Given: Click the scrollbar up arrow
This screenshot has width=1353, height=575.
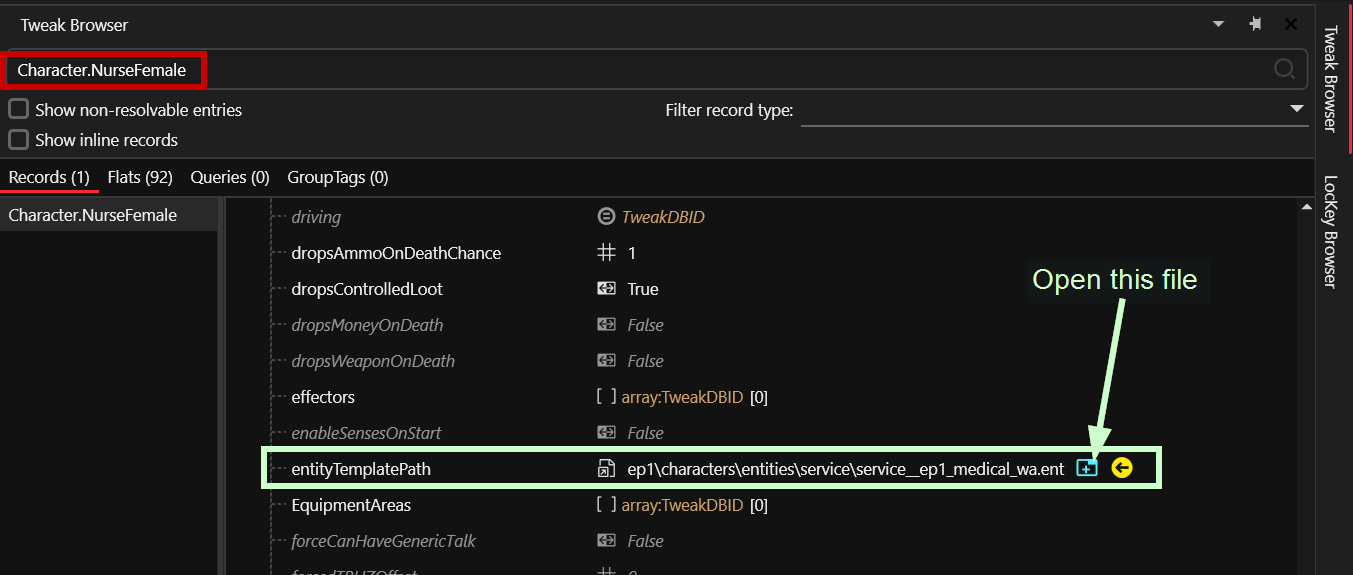Looking at the screenshot, I should (1306, 207).
